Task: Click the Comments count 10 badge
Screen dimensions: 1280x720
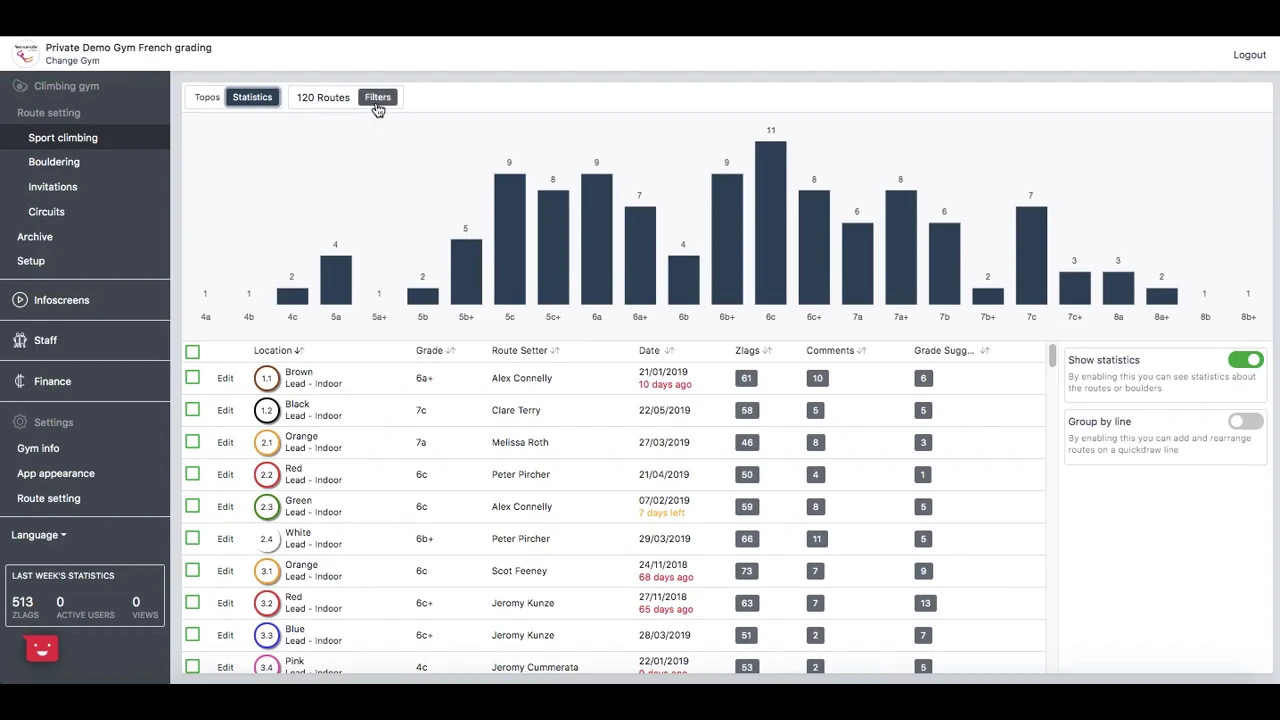Action: coord(817,378)
